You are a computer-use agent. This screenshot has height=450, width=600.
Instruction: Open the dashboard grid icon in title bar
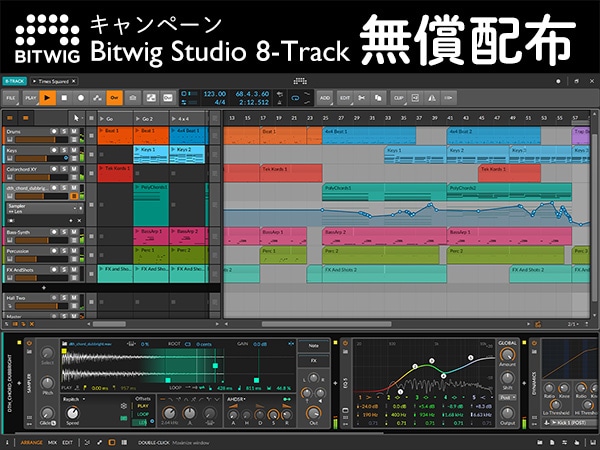[x=300, y=81]
